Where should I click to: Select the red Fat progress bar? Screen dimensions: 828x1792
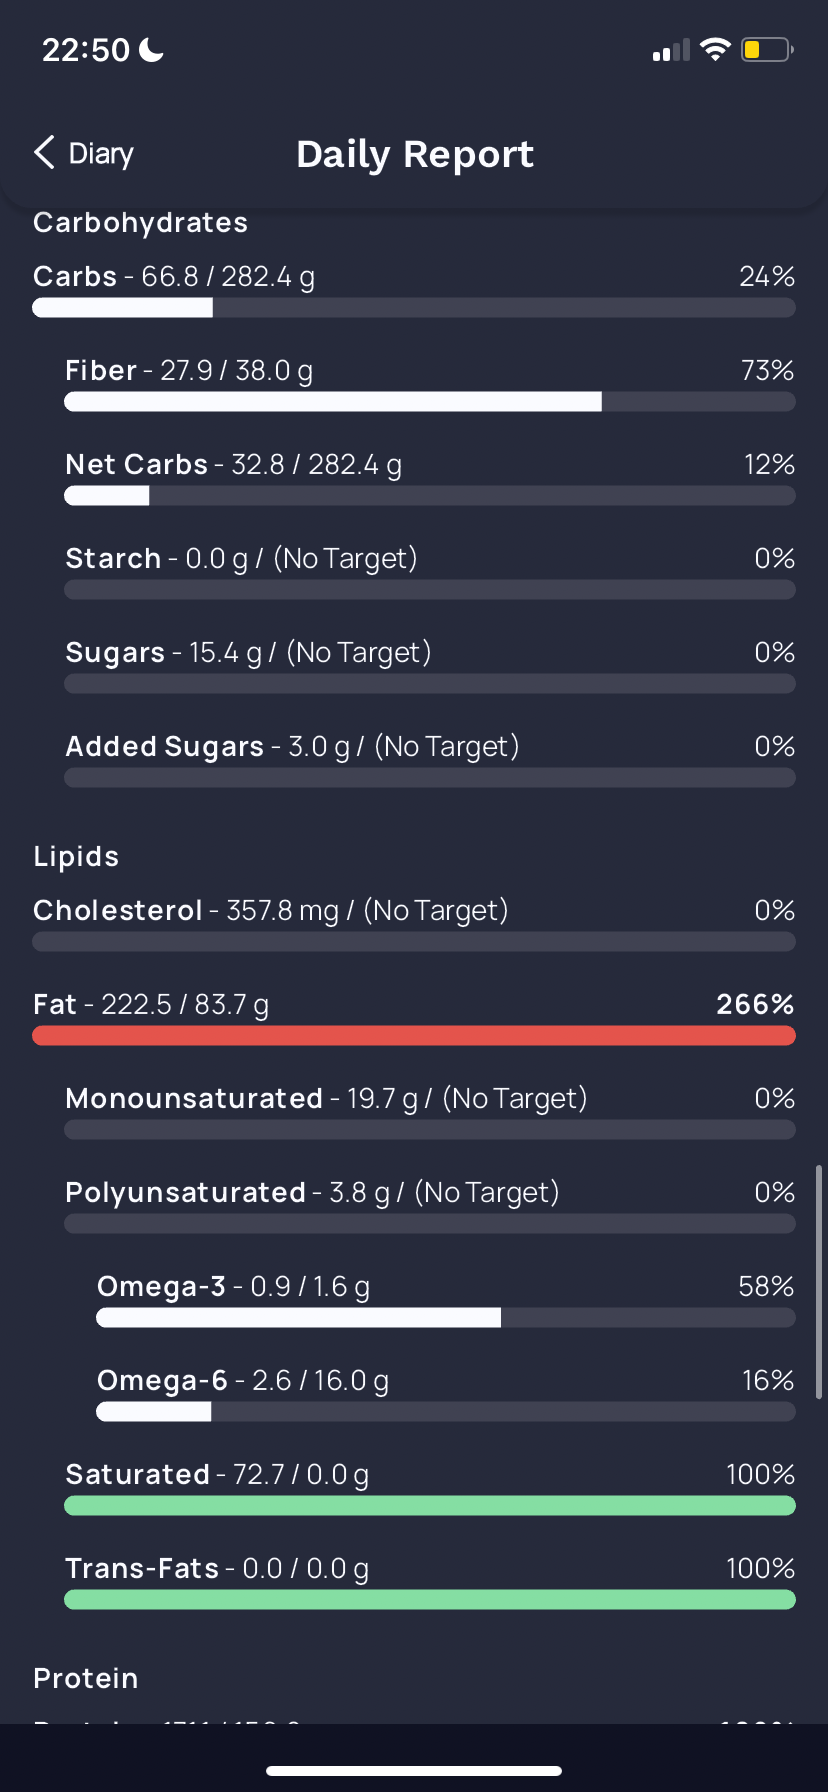tap(414, 1036)
